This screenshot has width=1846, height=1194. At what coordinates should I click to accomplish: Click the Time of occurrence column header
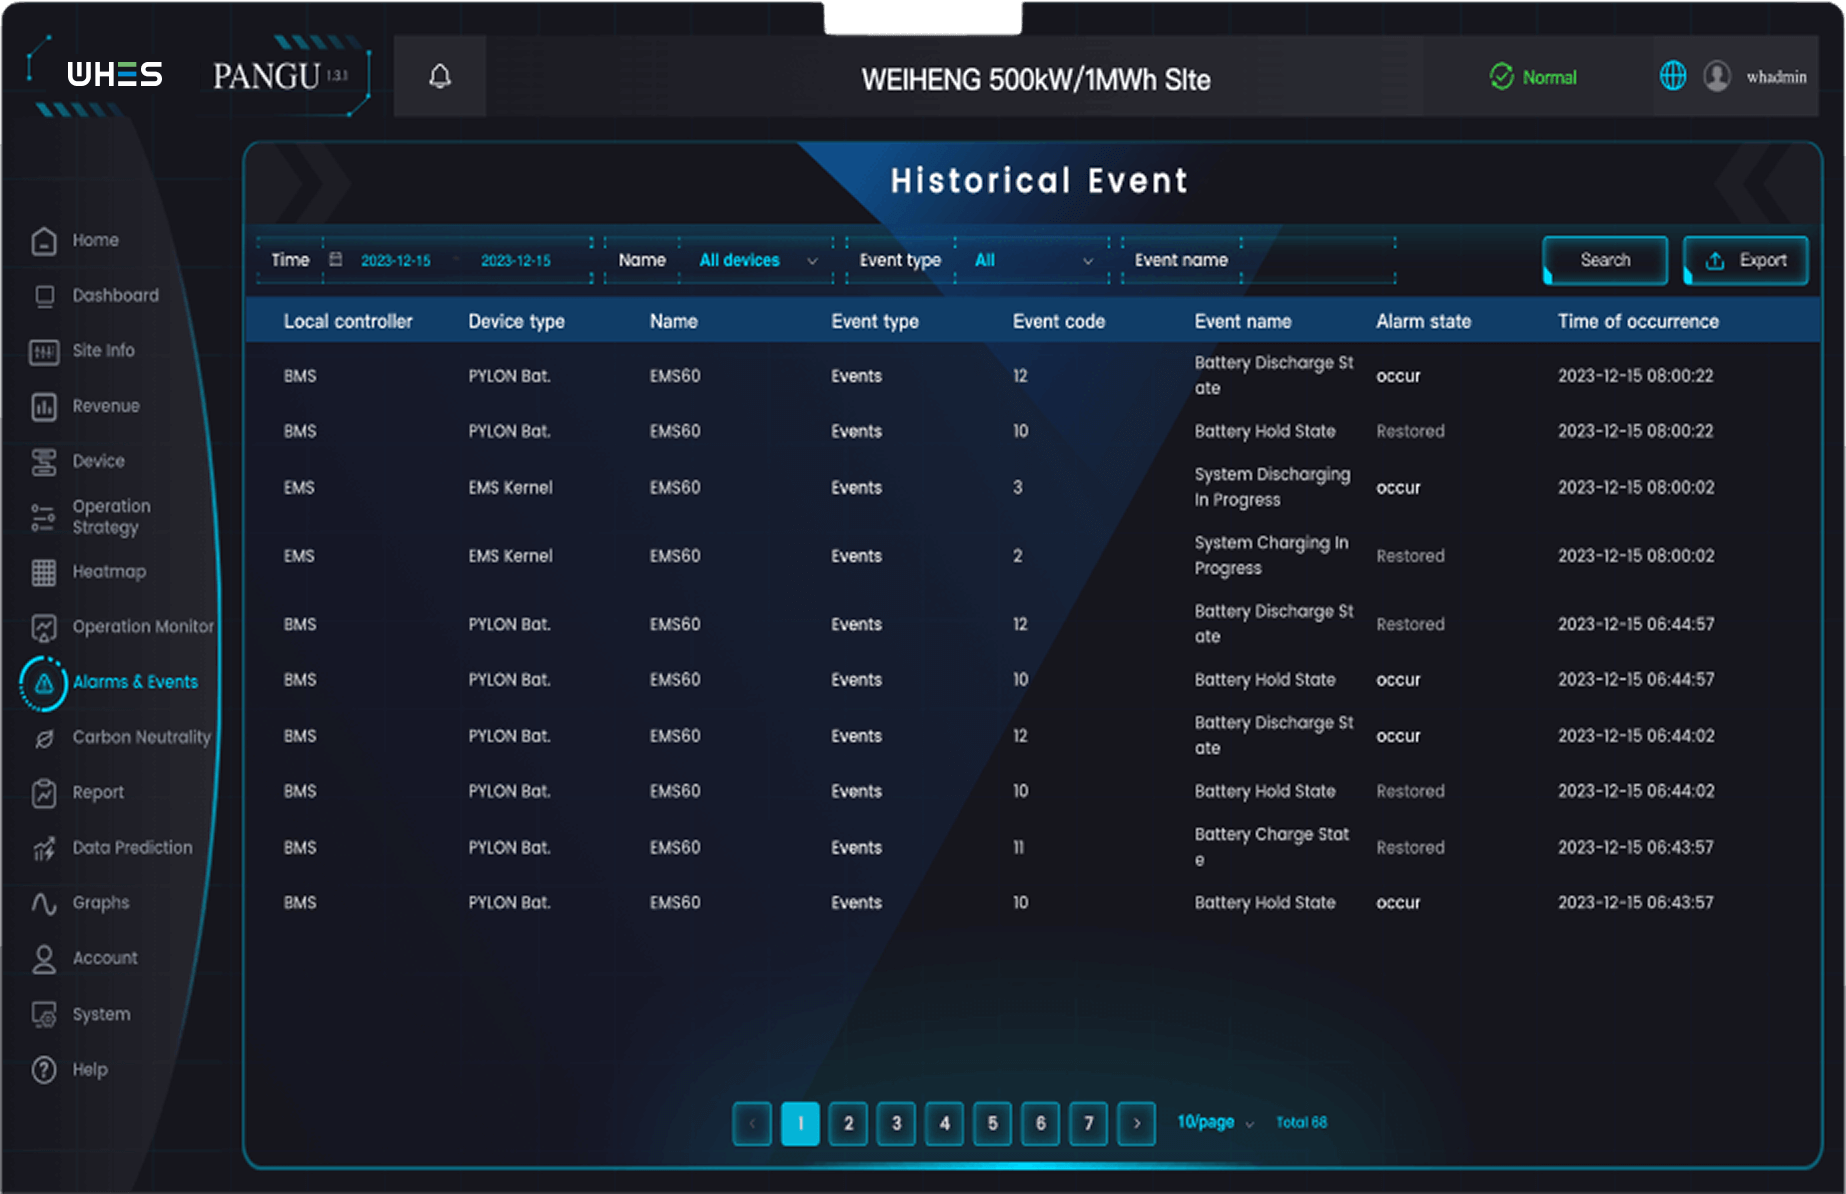click(1638, 321)
